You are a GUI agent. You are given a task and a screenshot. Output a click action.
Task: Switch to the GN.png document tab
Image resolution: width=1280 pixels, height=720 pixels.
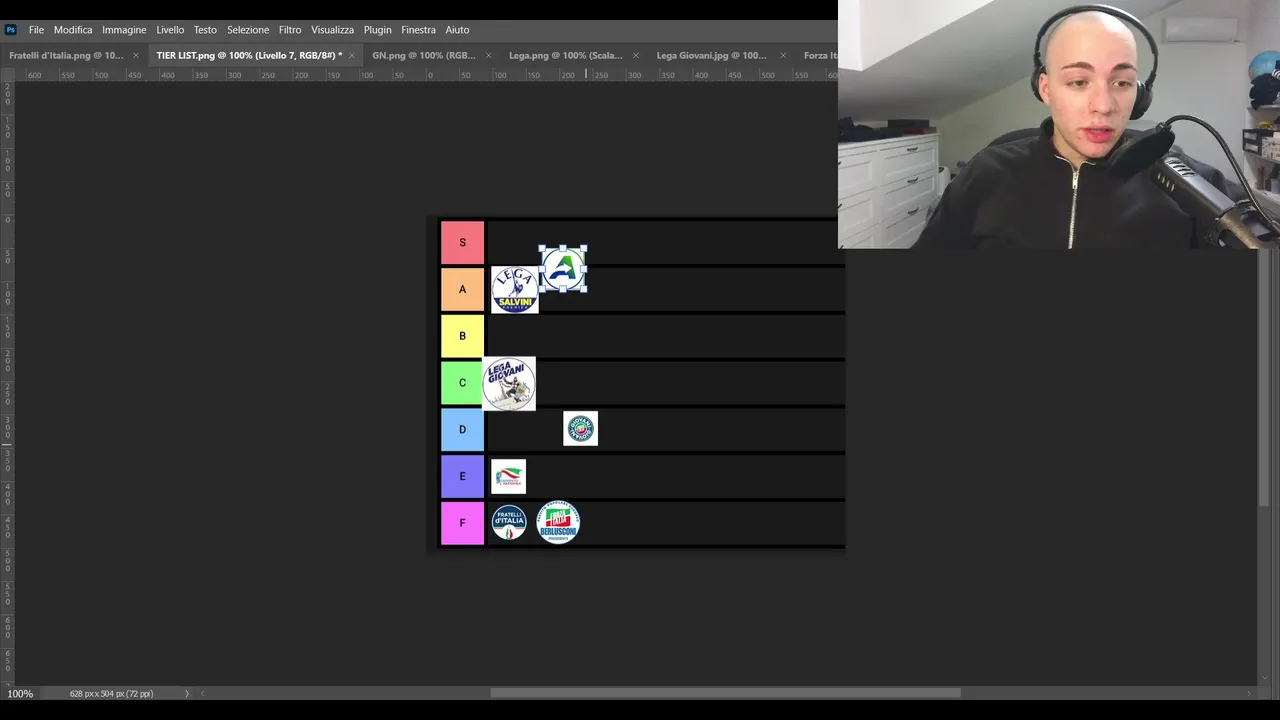[x=424, y=55]
